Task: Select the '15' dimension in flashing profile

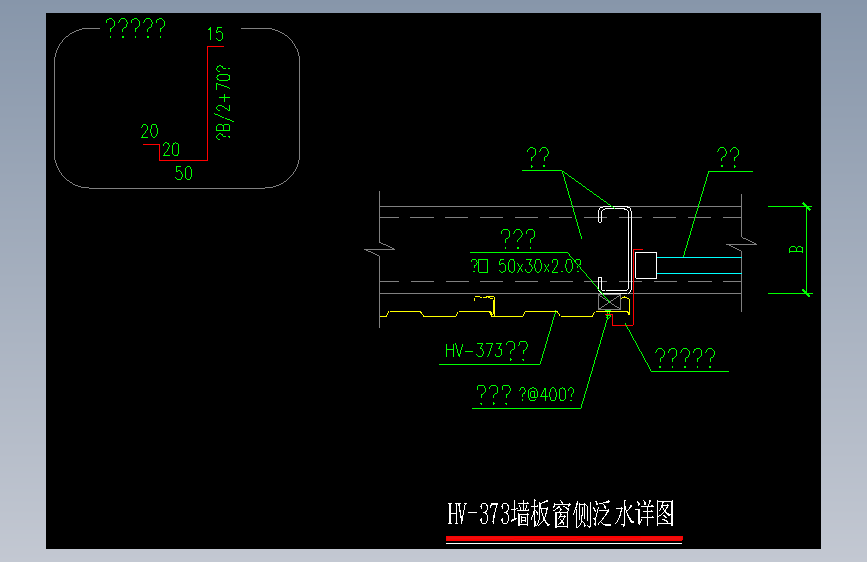Action: tap(215, 34)
